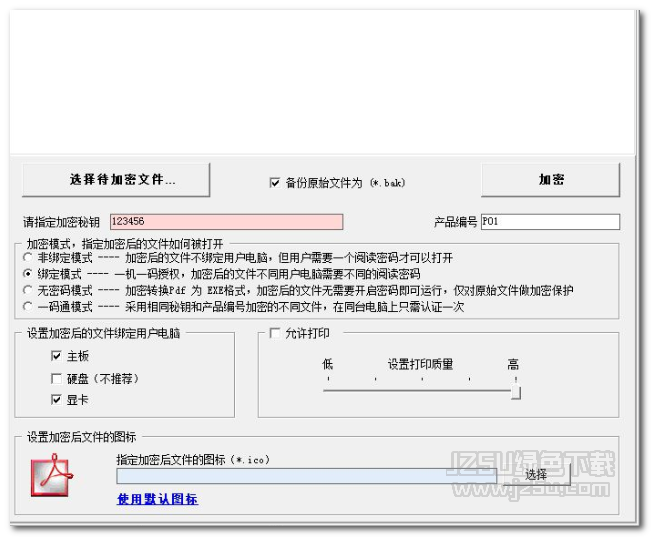Focus the 产品编号 field containing P01
This screenshot has height=537, width=651.
point(550,221)
